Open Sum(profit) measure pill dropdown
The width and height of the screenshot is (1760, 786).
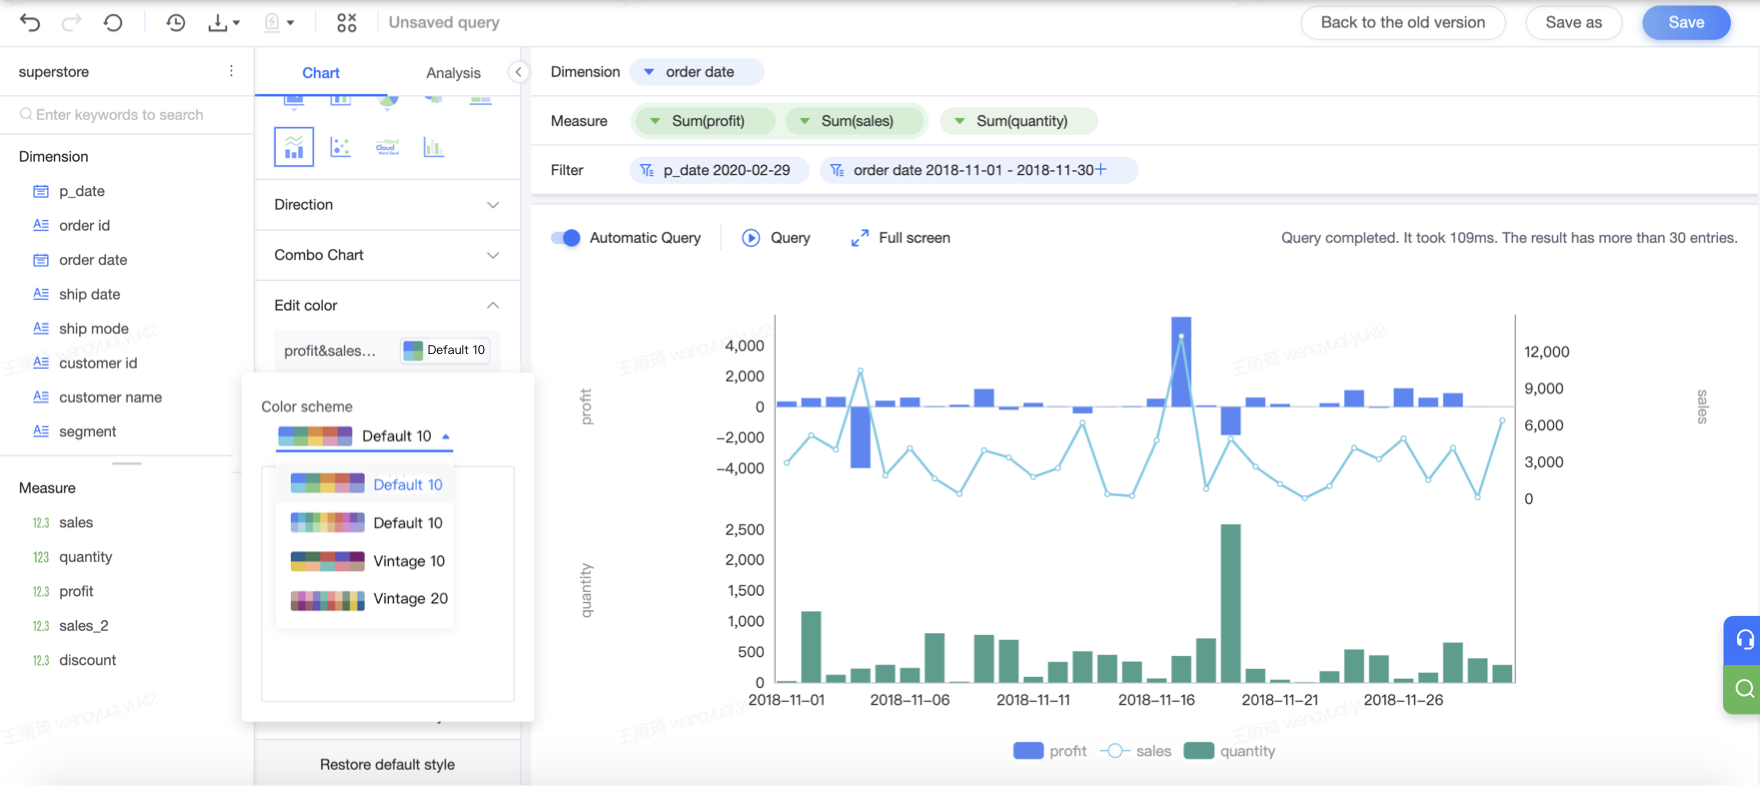(x=655, y=121)
